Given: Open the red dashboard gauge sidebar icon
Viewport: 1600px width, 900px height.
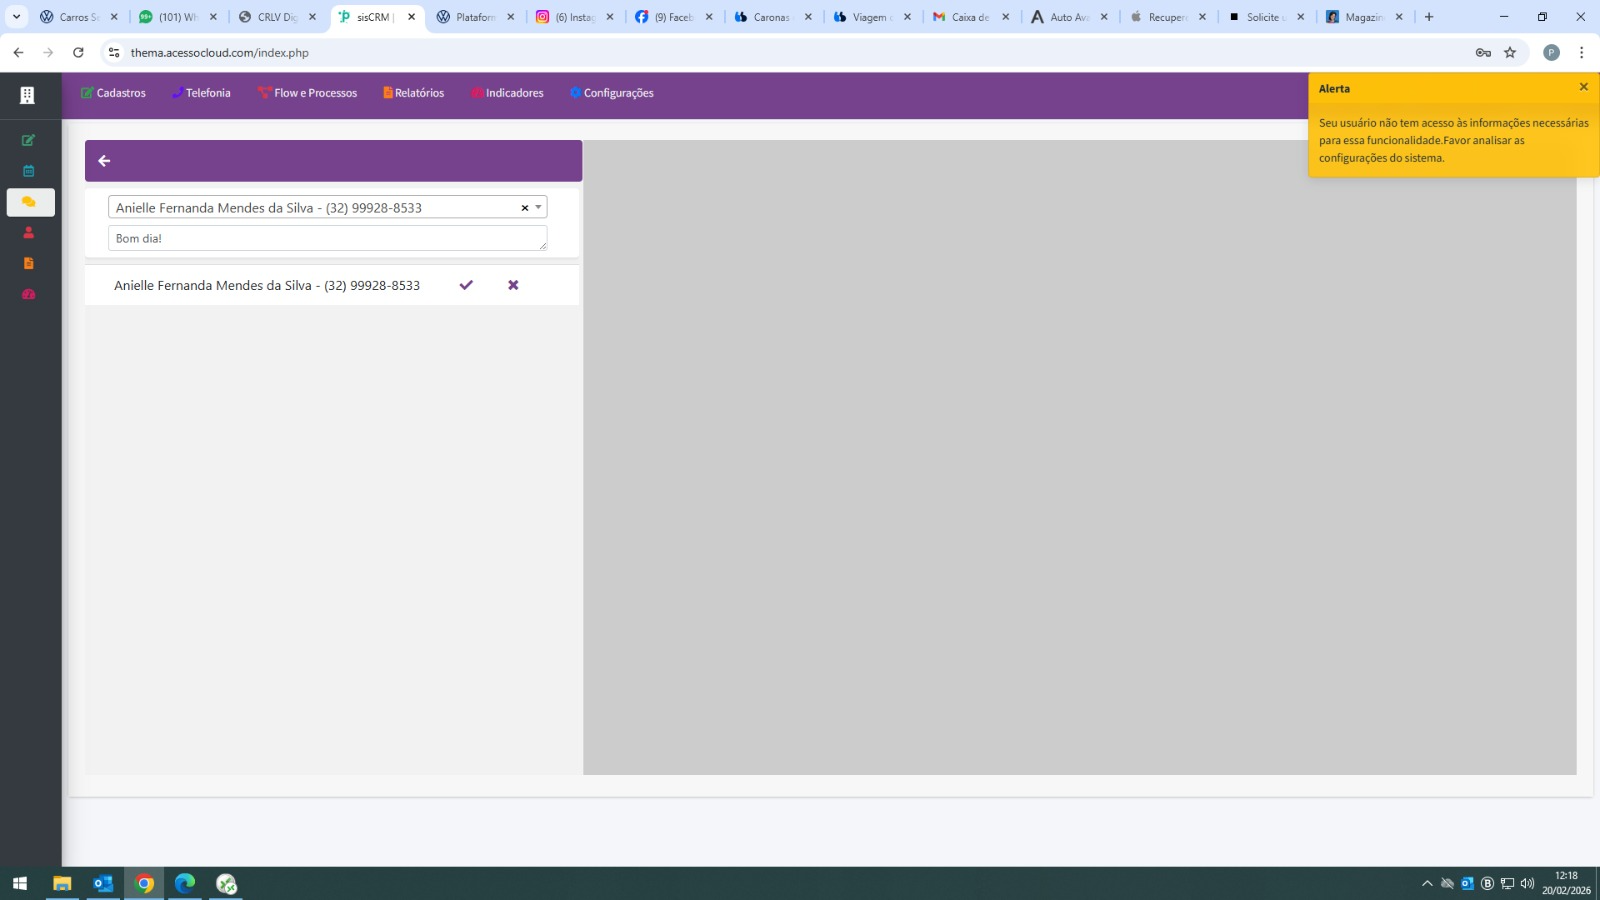Looking at the screenshot, I should pyautogui.click(x=29, y=294).
